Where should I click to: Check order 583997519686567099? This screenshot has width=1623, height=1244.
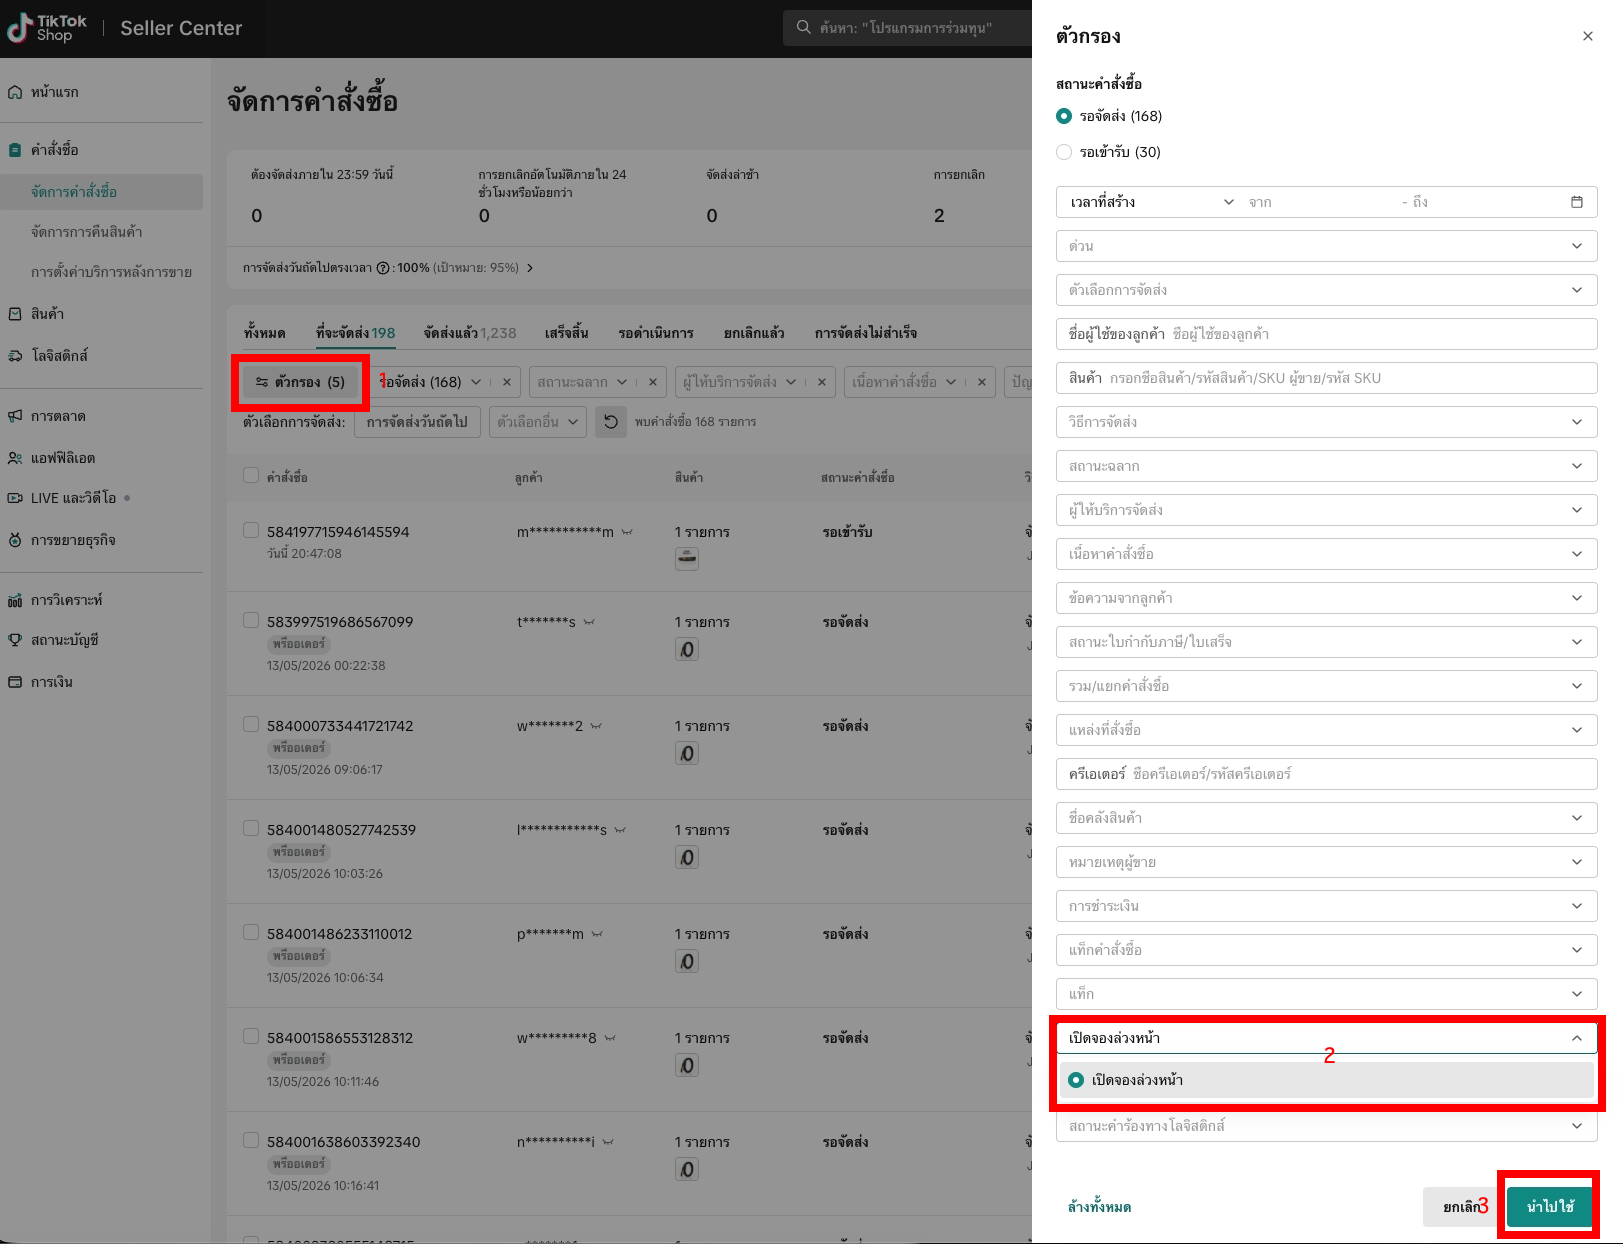click(251, 620)
